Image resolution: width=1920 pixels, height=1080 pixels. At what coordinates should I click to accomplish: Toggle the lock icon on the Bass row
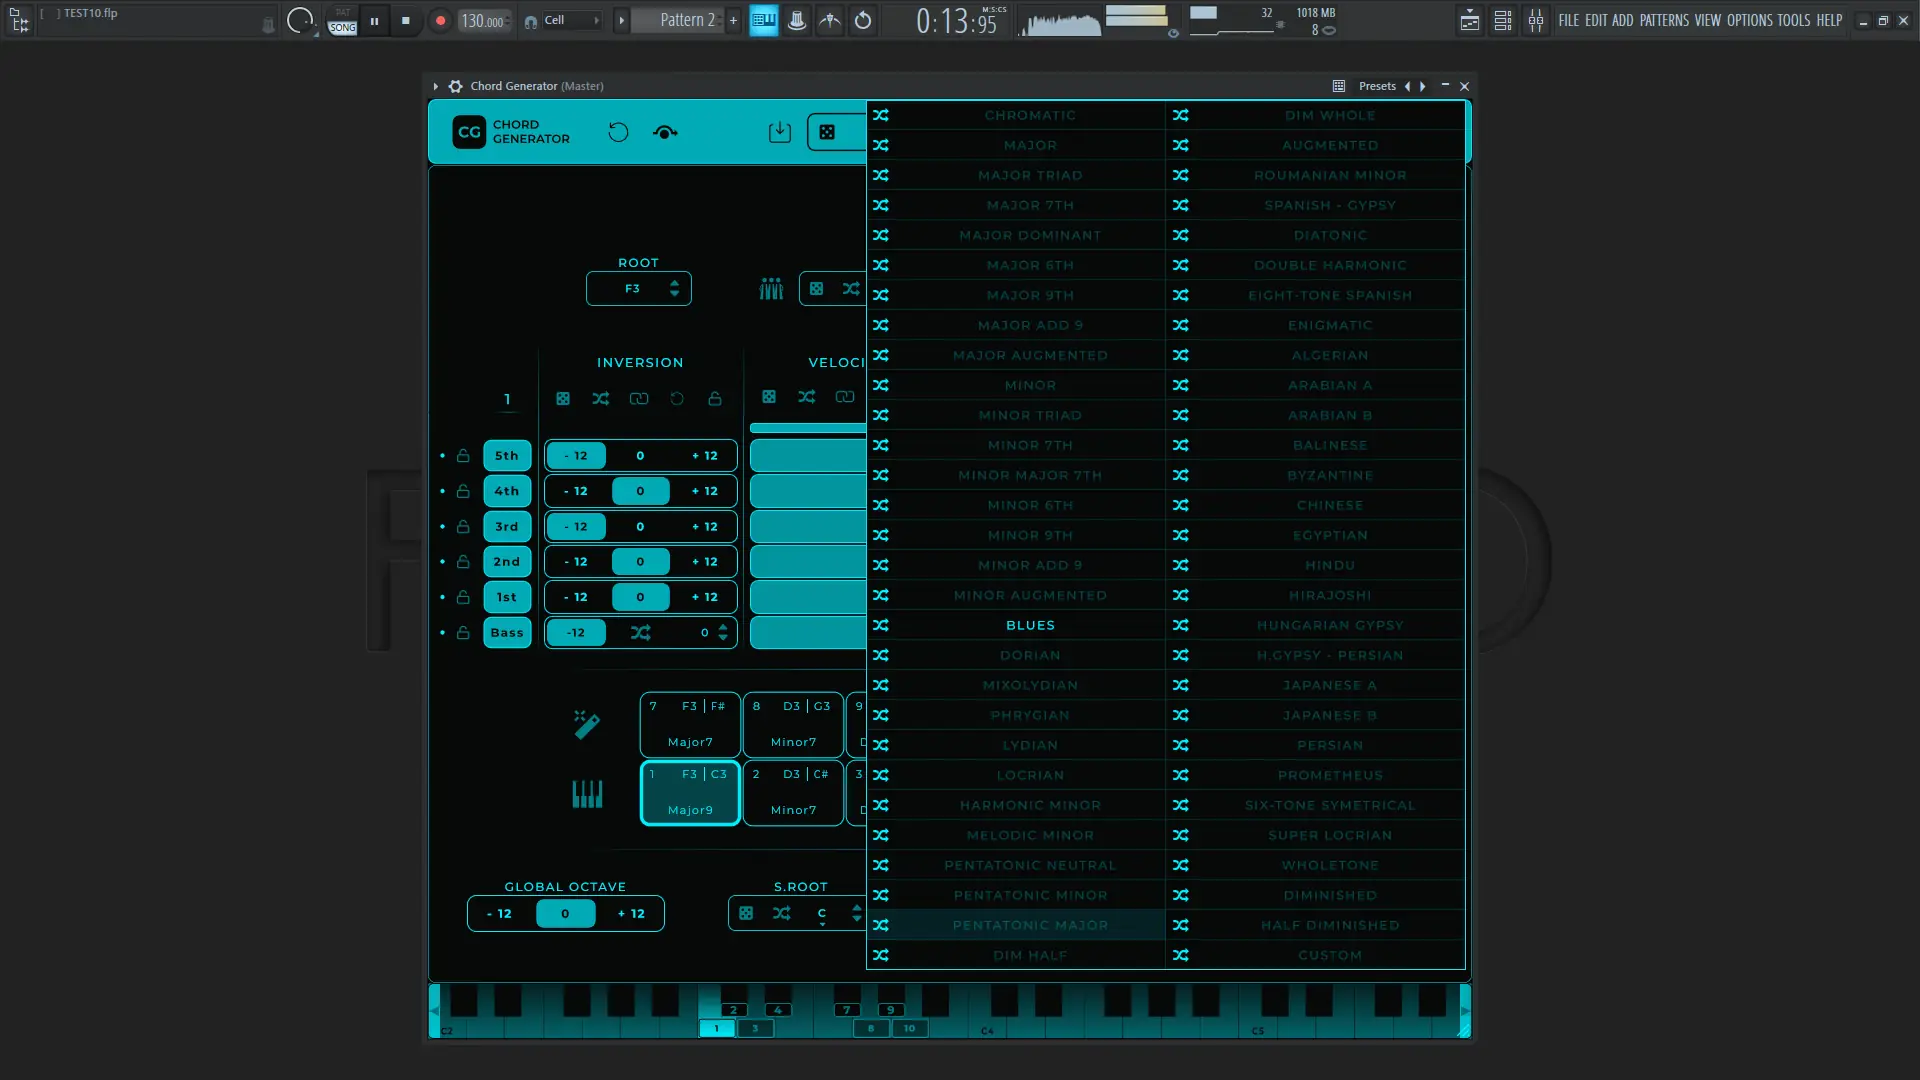(x=463, y=633)
